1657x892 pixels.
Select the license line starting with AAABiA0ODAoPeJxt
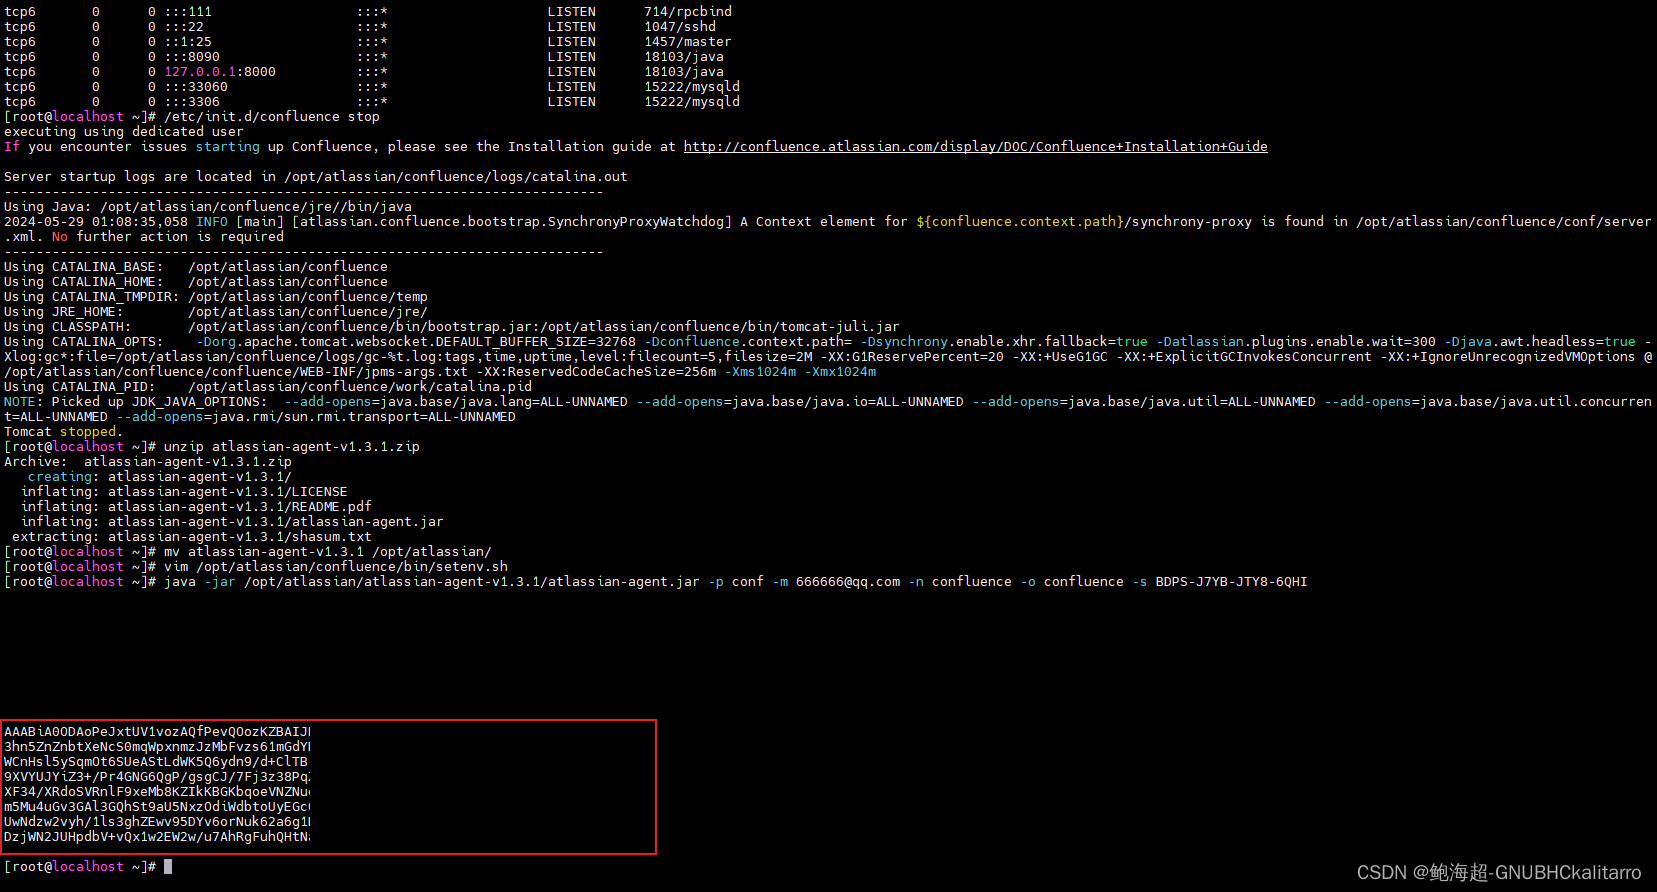[157, 732]
